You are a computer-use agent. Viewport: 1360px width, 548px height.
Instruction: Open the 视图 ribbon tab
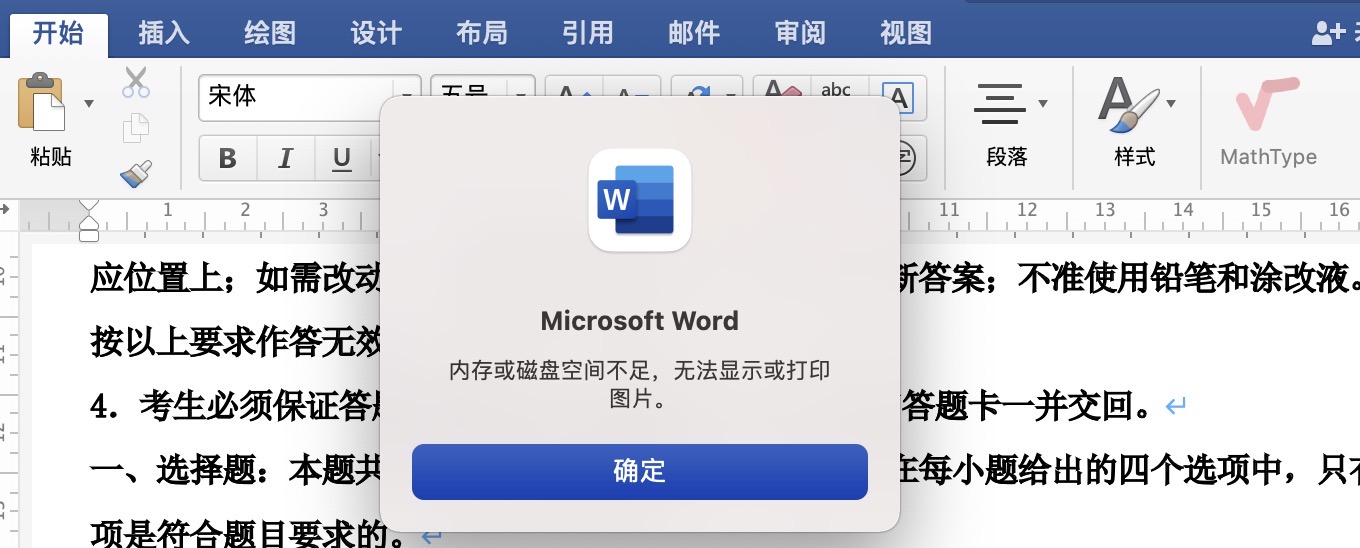[906, 33]
